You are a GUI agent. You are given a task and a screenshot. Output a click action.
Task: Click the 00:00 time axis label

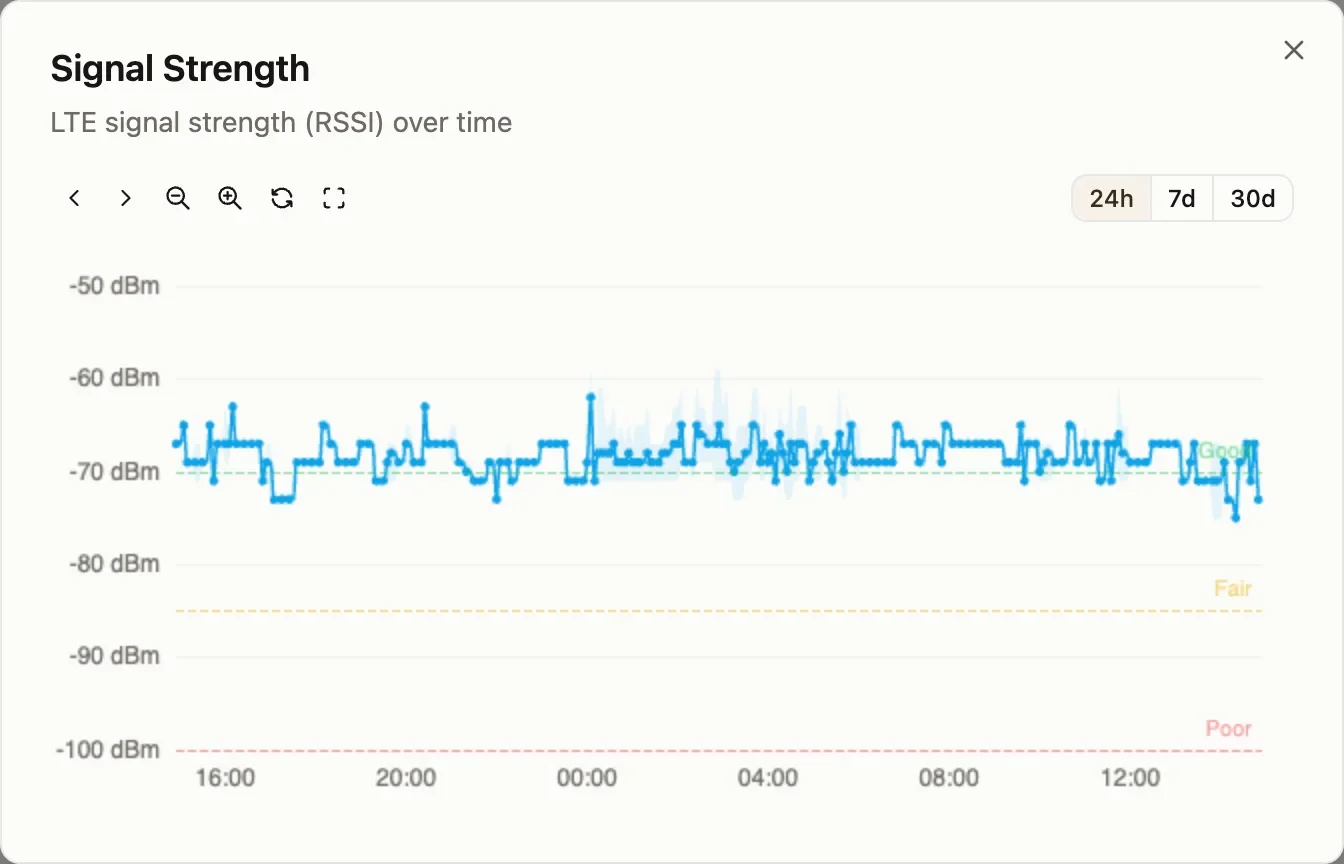[x=587, y=777]
